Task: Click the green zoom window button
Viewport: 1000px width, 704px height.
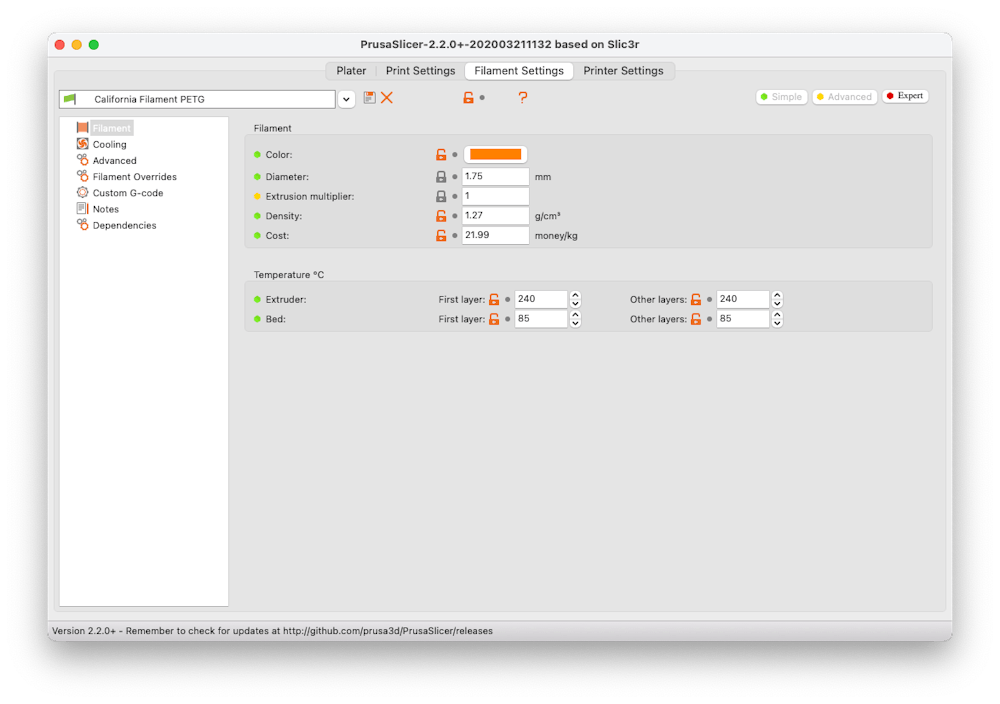Action: [94, 45]
